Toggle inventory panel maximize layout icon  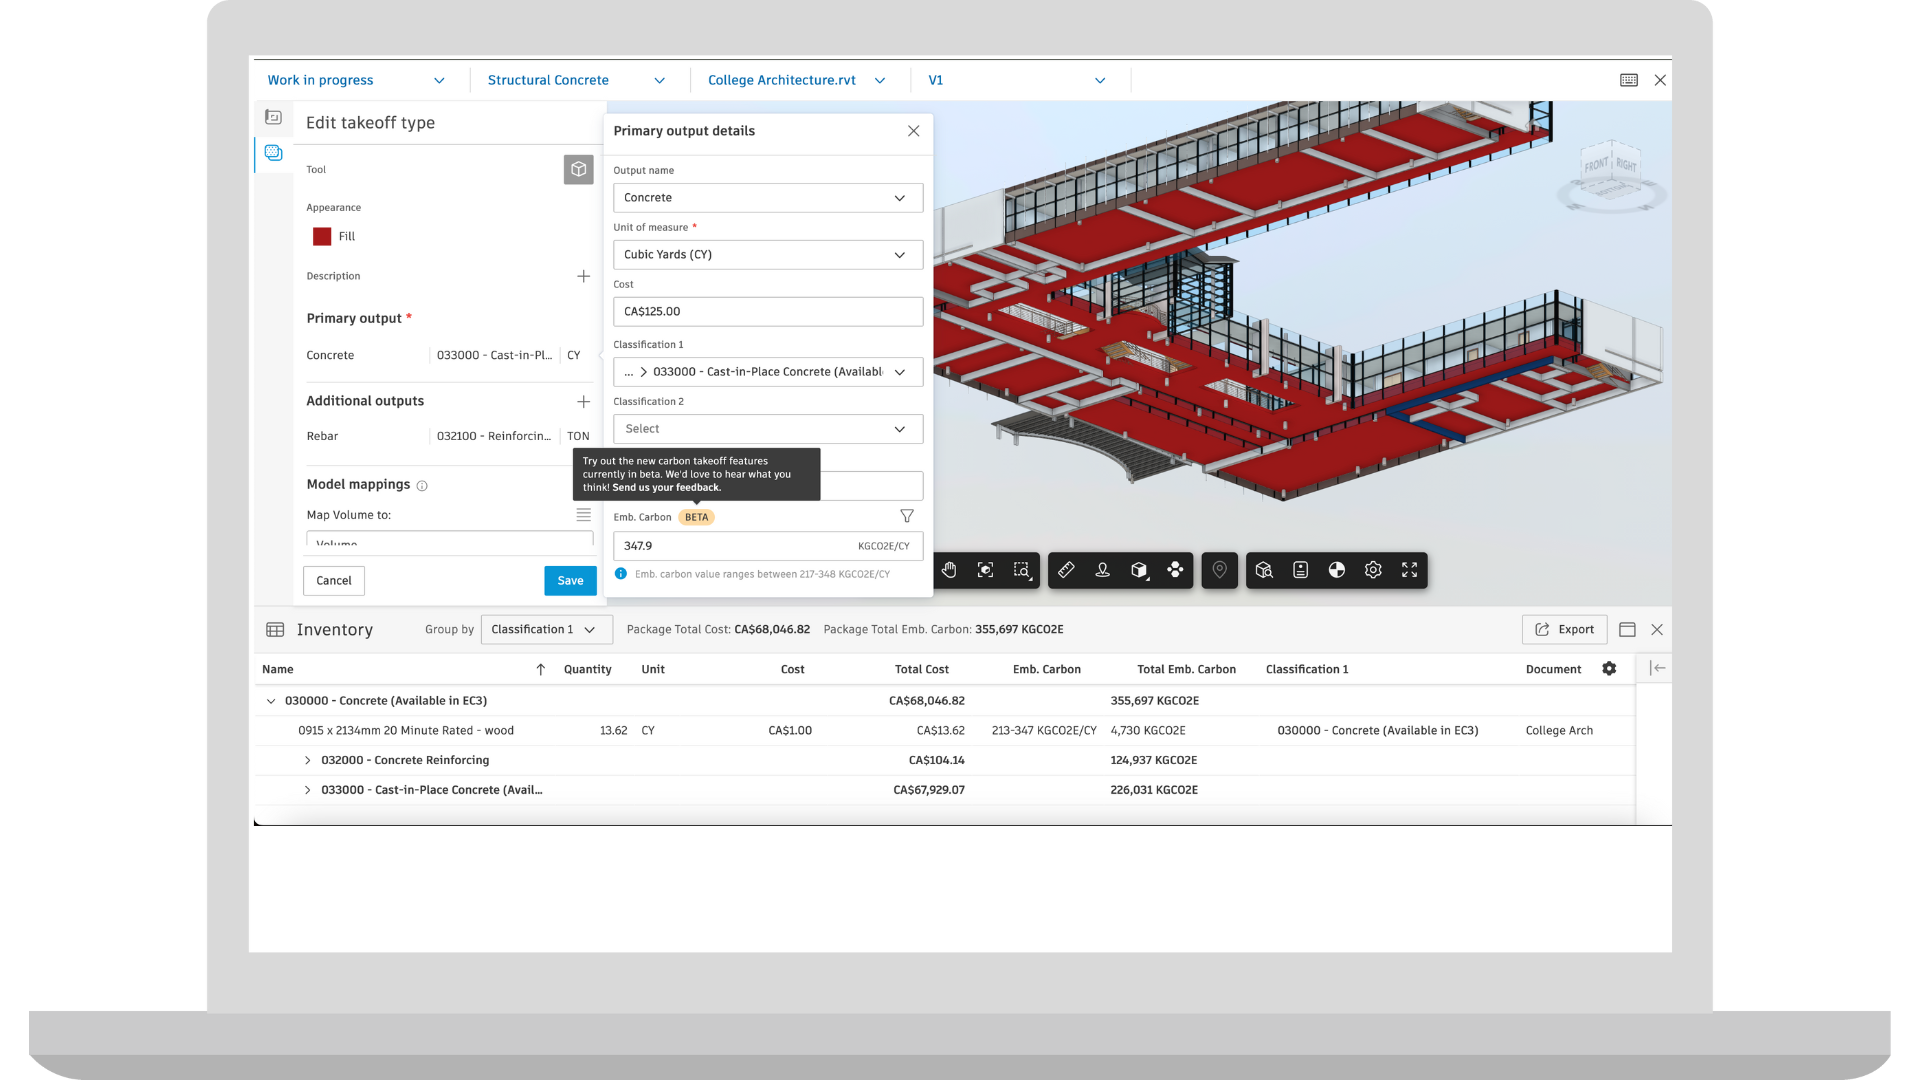(x=1627, y=630)
